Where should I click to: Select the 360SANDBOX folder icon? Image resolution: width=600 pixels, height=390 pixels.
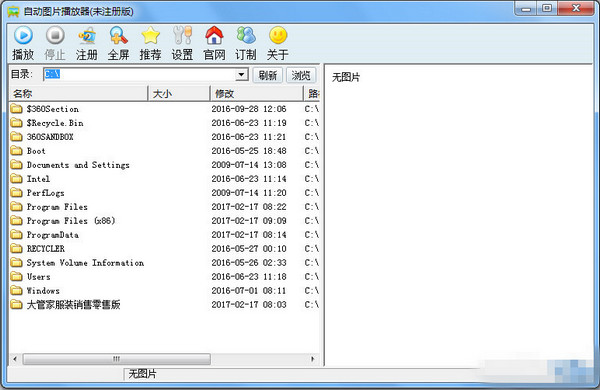pos(16,137)
